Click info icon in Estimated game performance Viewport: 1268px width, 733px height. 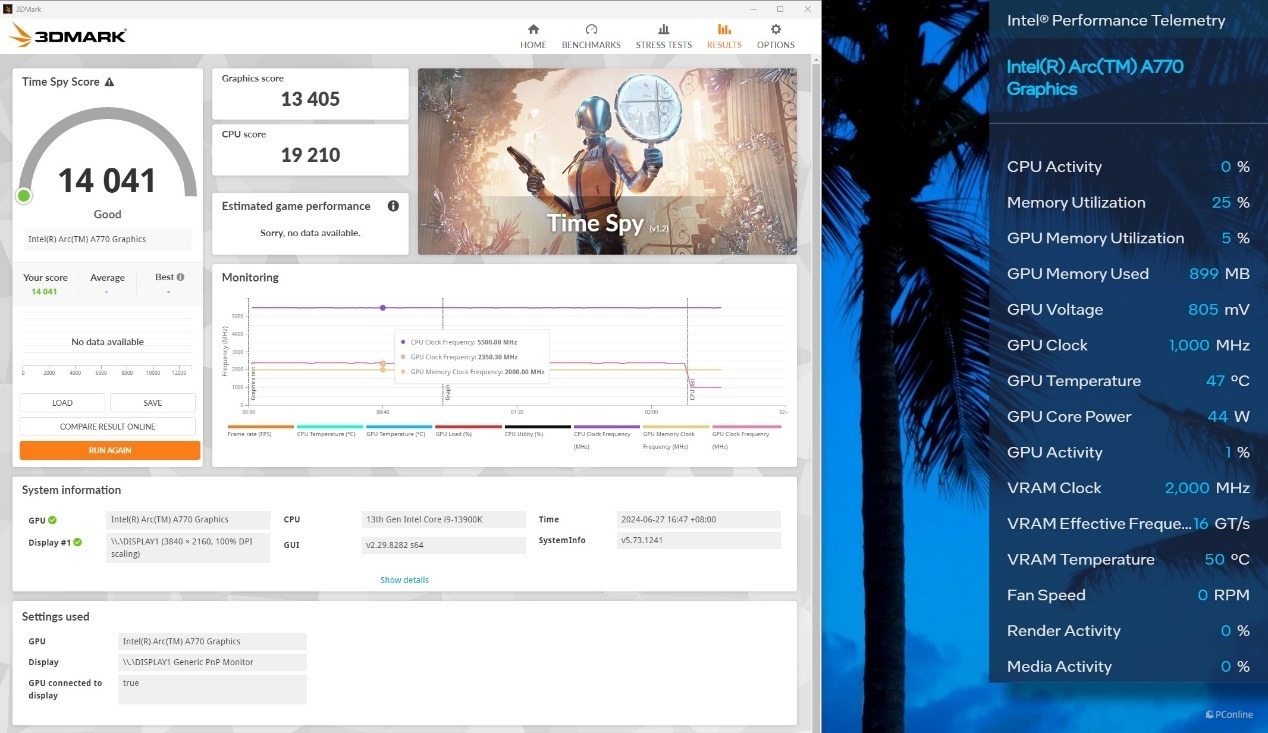(x=393, y=206)
